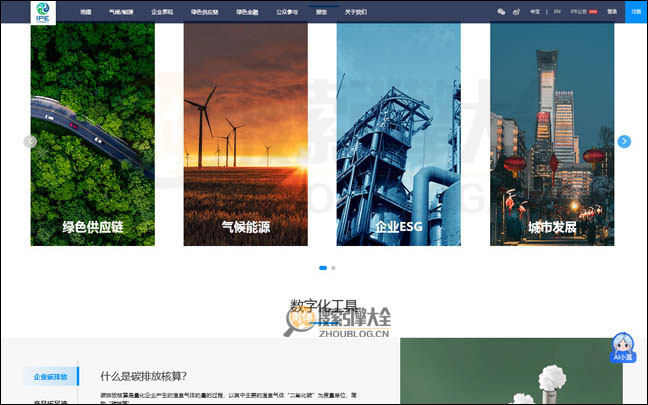Open the AI小蓝 assistant avatar

tap(623, 347)
